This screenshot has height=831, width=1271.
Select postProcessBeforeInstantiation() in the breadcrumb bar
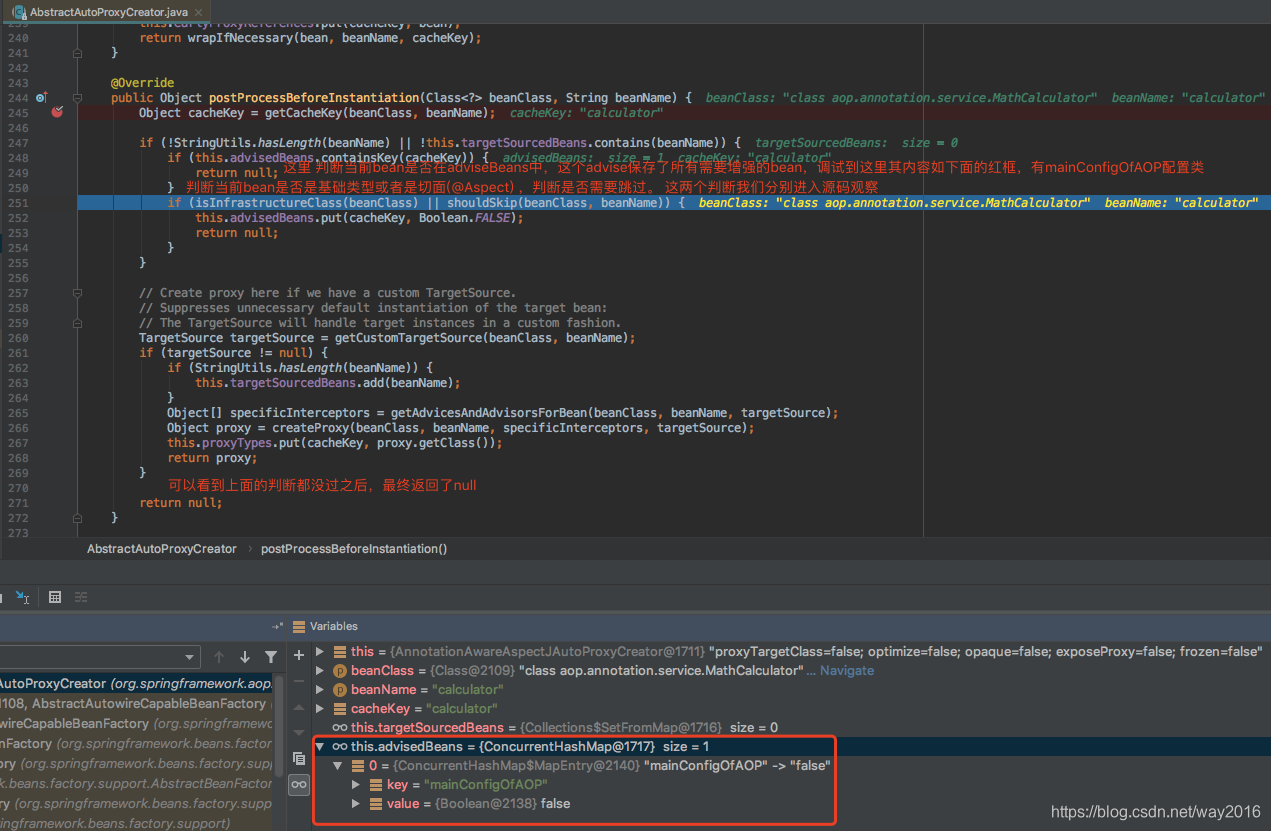tap(354, 549)
